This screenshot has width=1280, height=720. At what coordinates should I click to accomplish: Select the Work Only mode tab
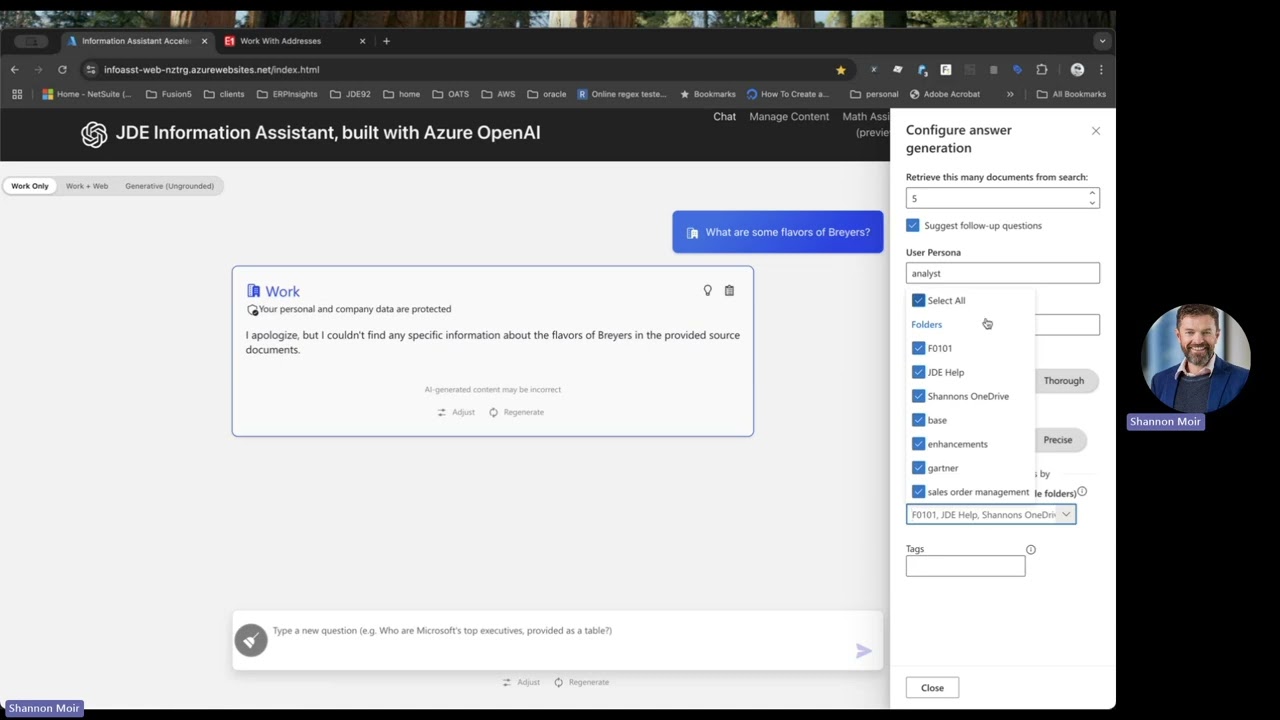[x=30, y=186]
